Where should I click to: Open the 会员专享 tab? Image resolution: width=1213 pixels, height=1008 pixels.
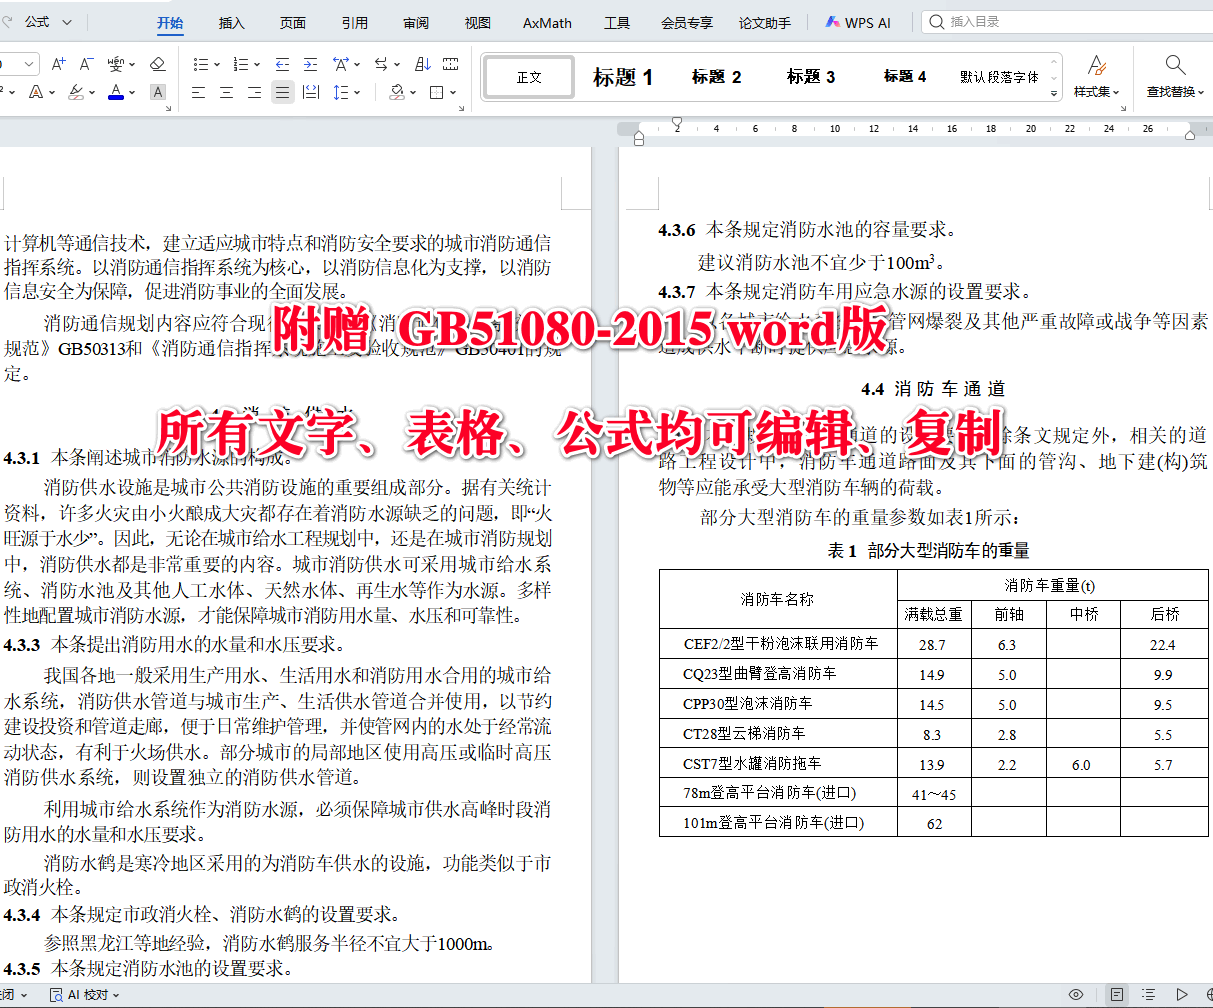coord(686,22)
